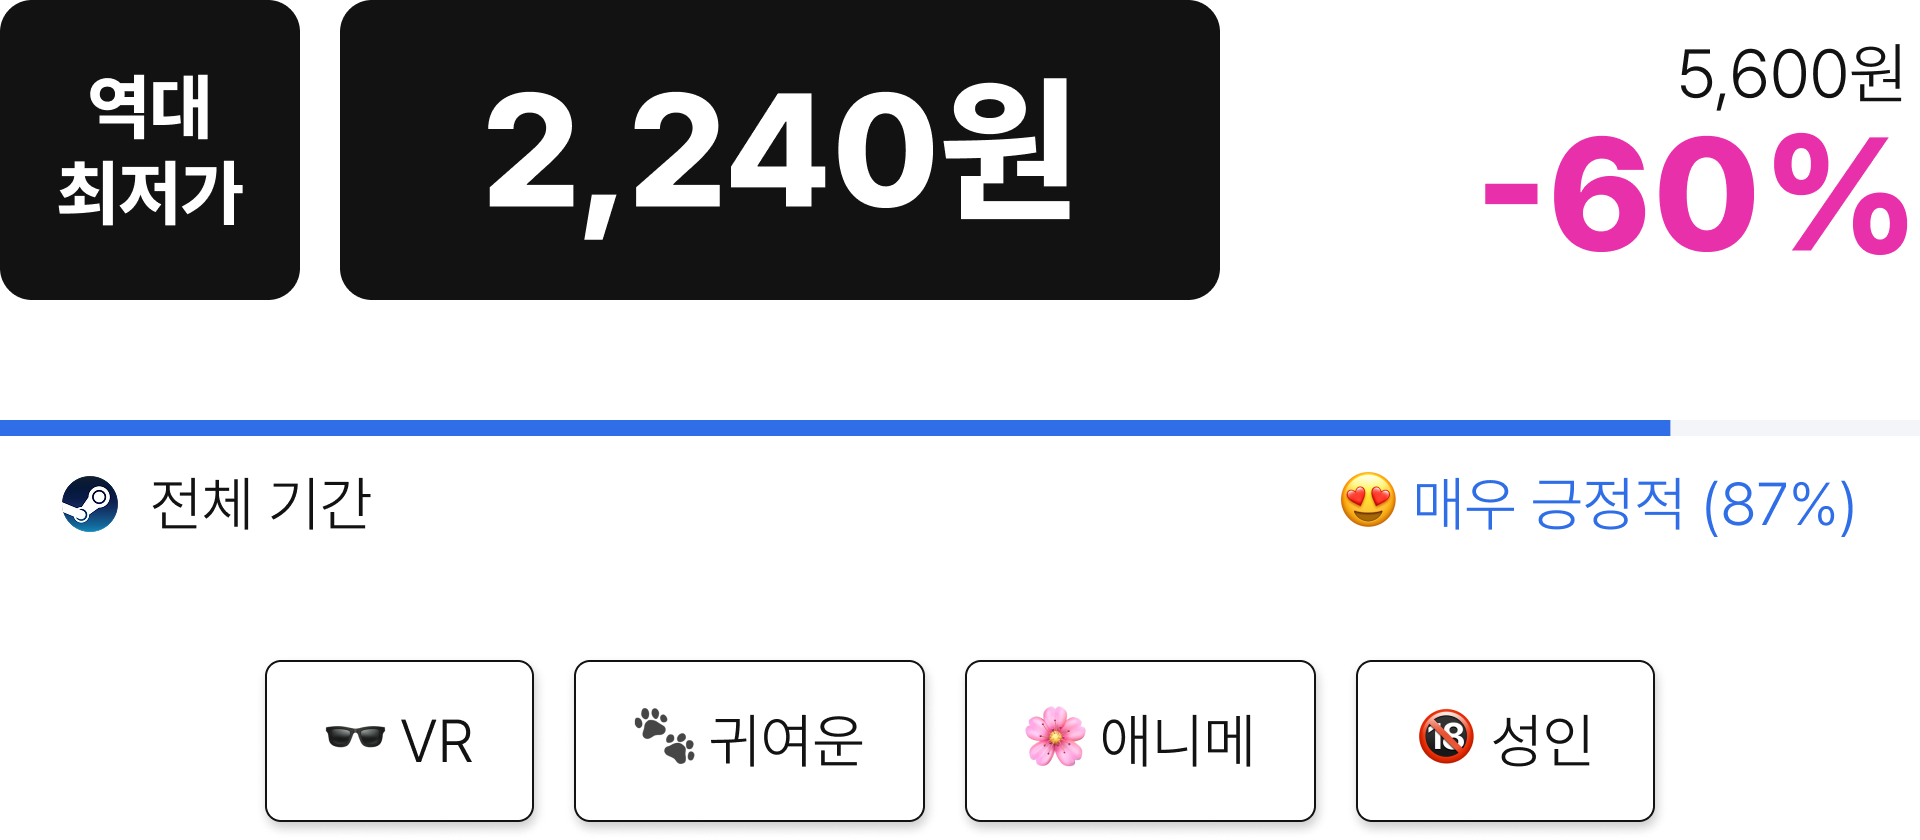This screenshot has height=840, width=1920.
Task: Click the heart-eyes emoji icon
Action: tap(1368, 500)
